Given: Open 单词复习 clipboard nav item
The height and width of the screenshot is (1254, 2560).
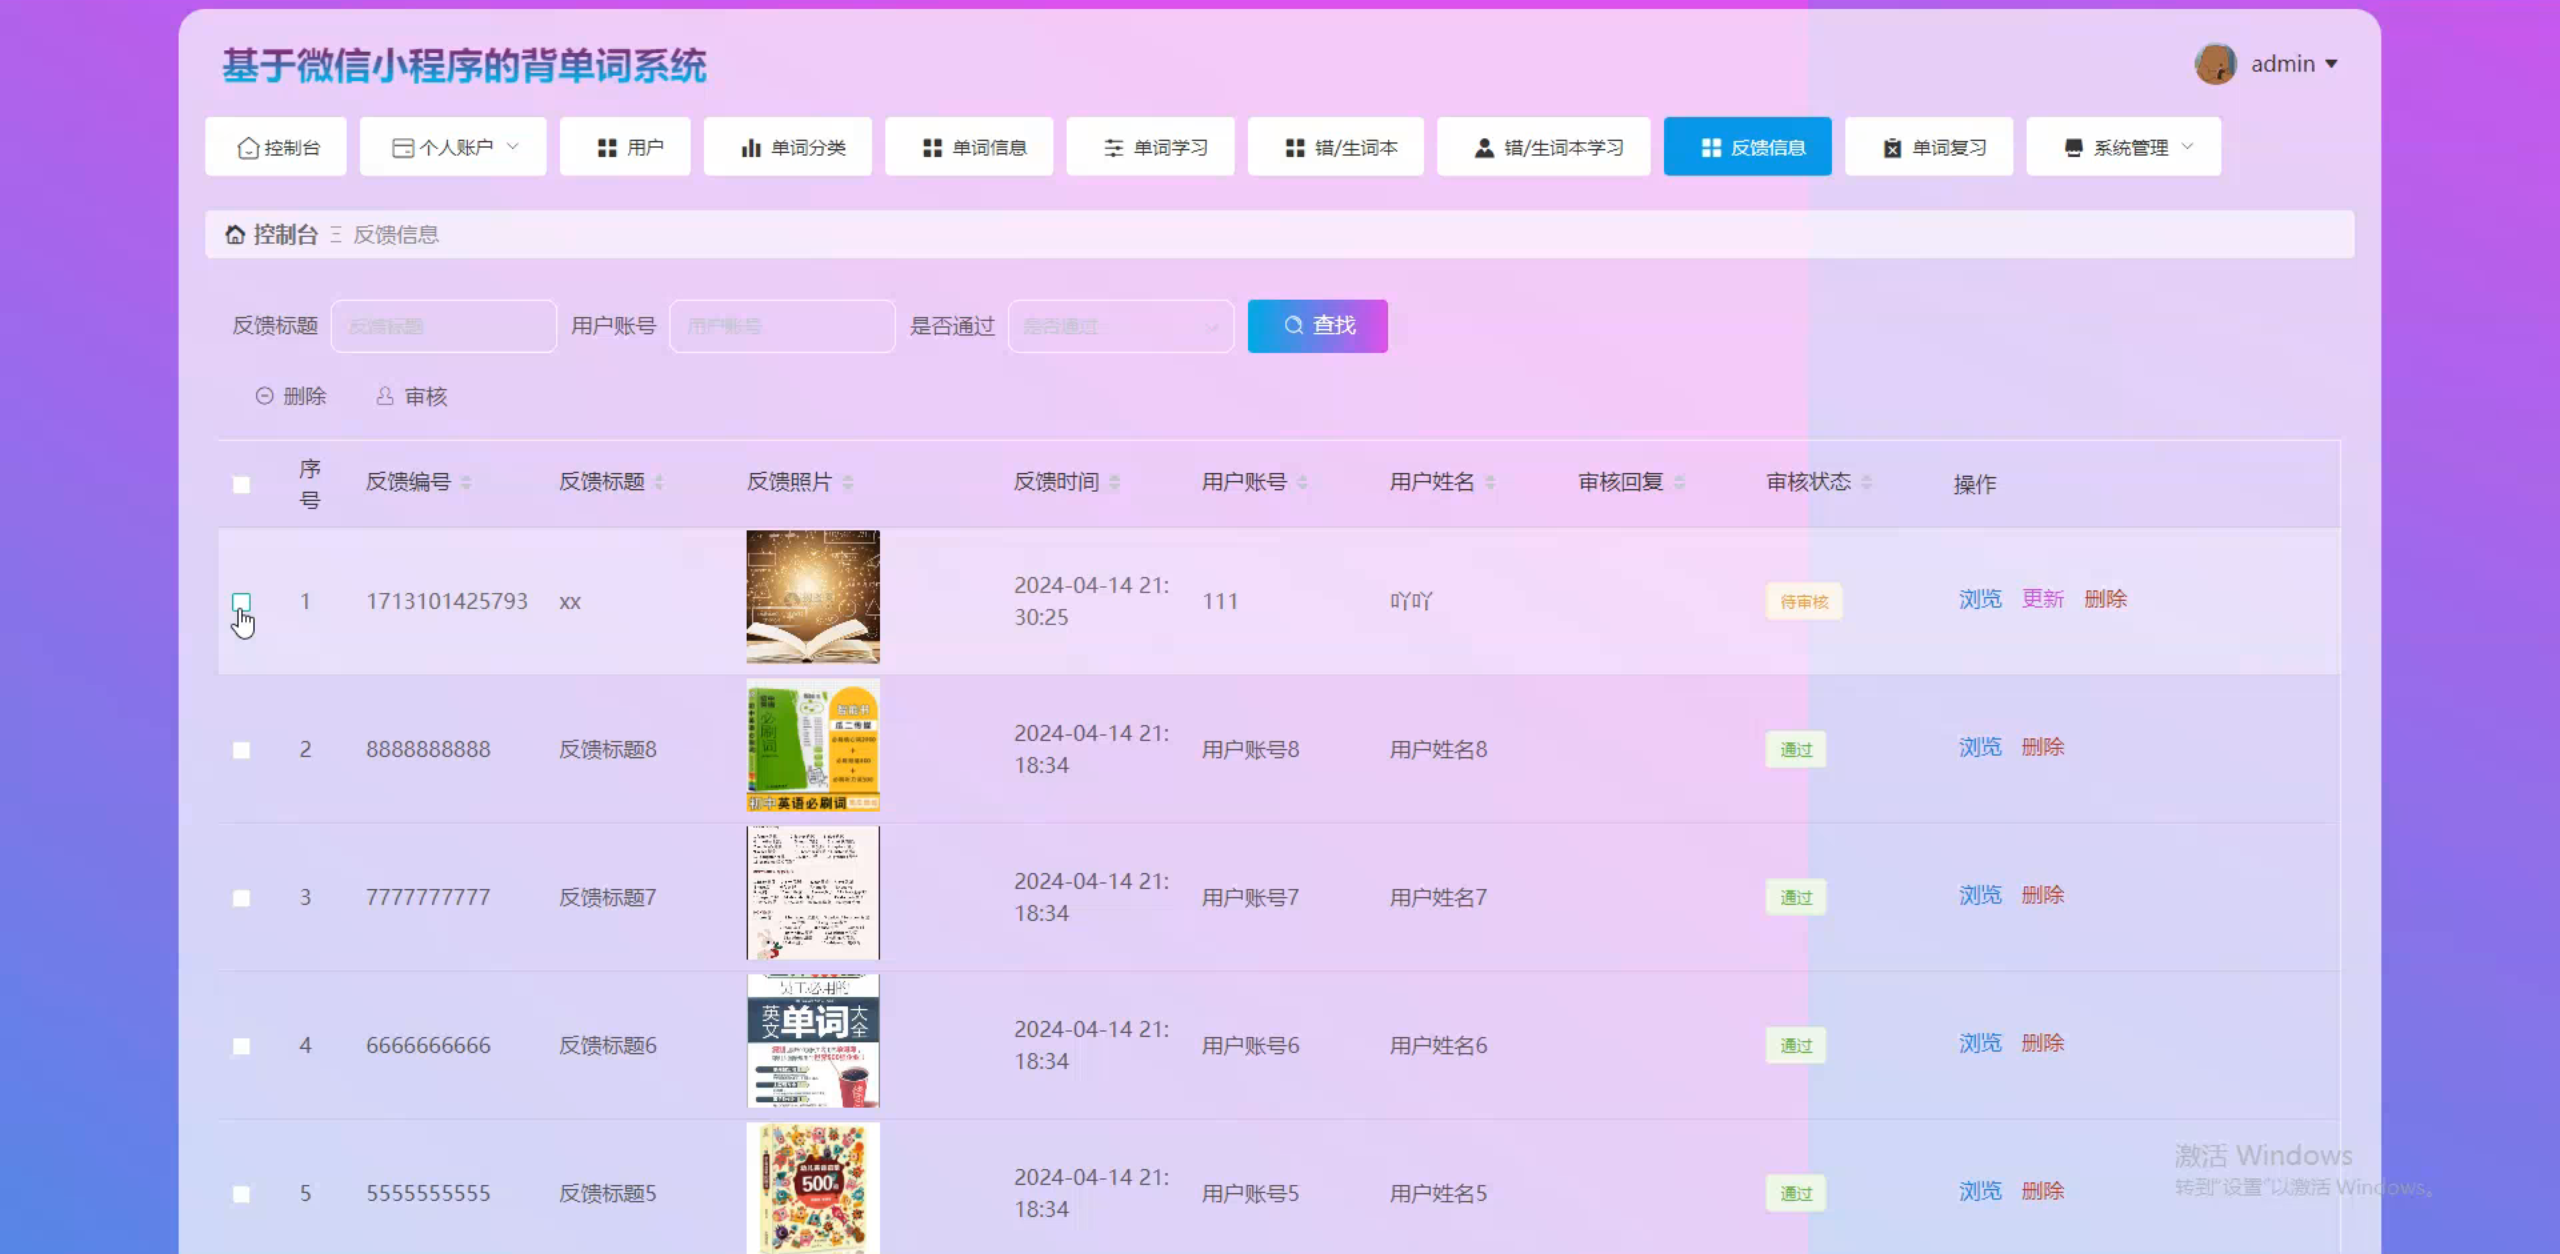Looking at the screenshot, I should pyautogui.click(x=1930, y=147).
